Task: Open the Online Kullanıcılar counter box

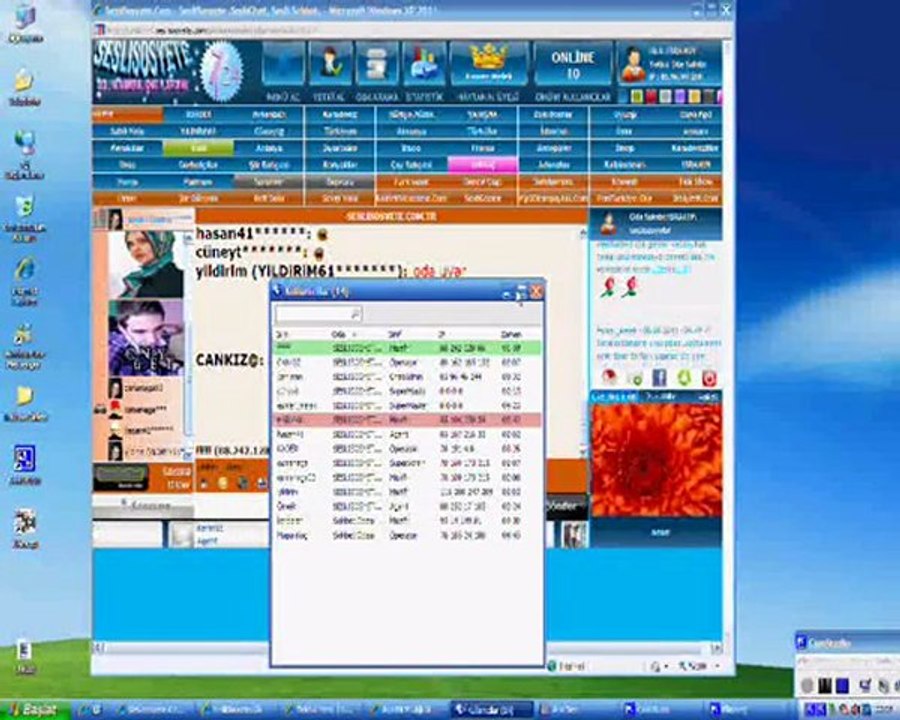Action: coord(573,64)
